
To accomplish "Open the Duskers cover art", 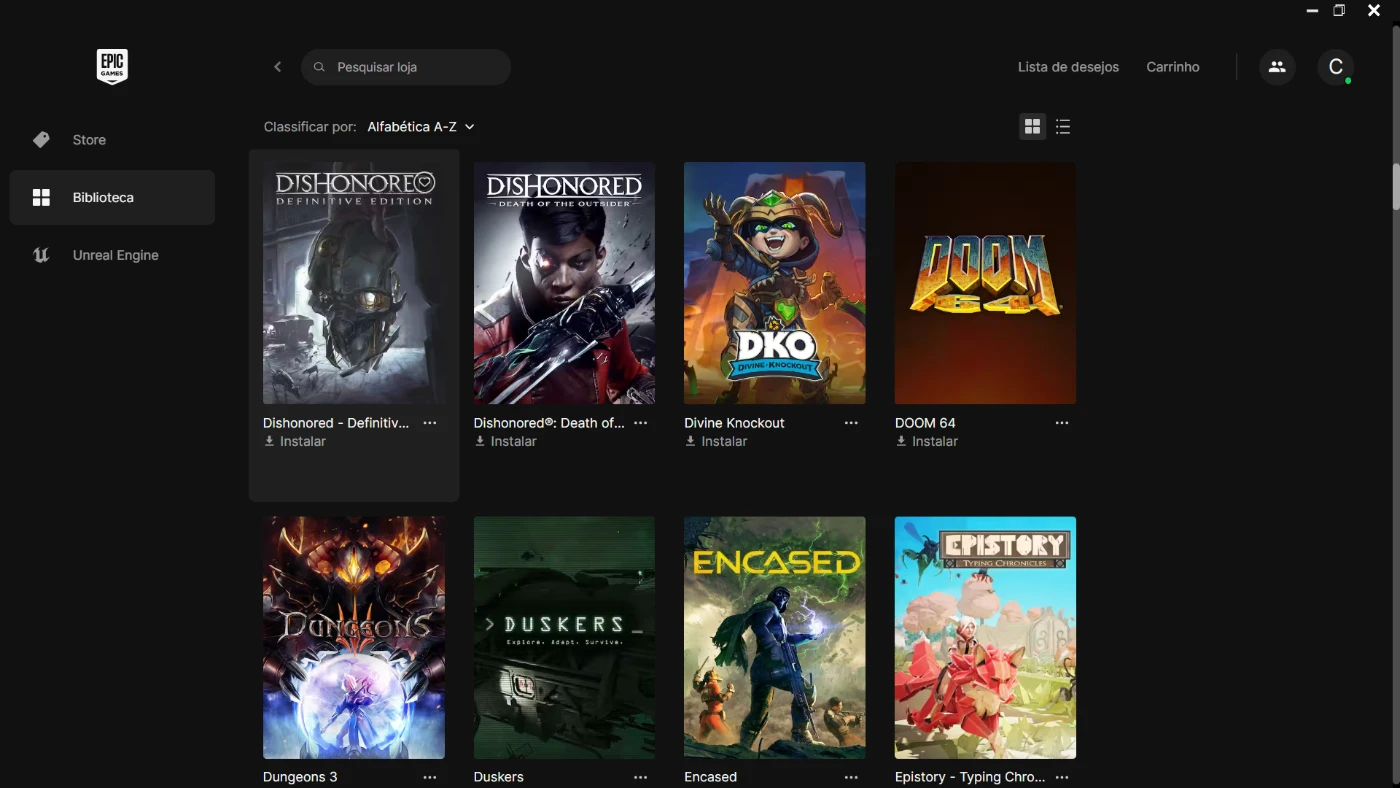I will coord(564,637).
